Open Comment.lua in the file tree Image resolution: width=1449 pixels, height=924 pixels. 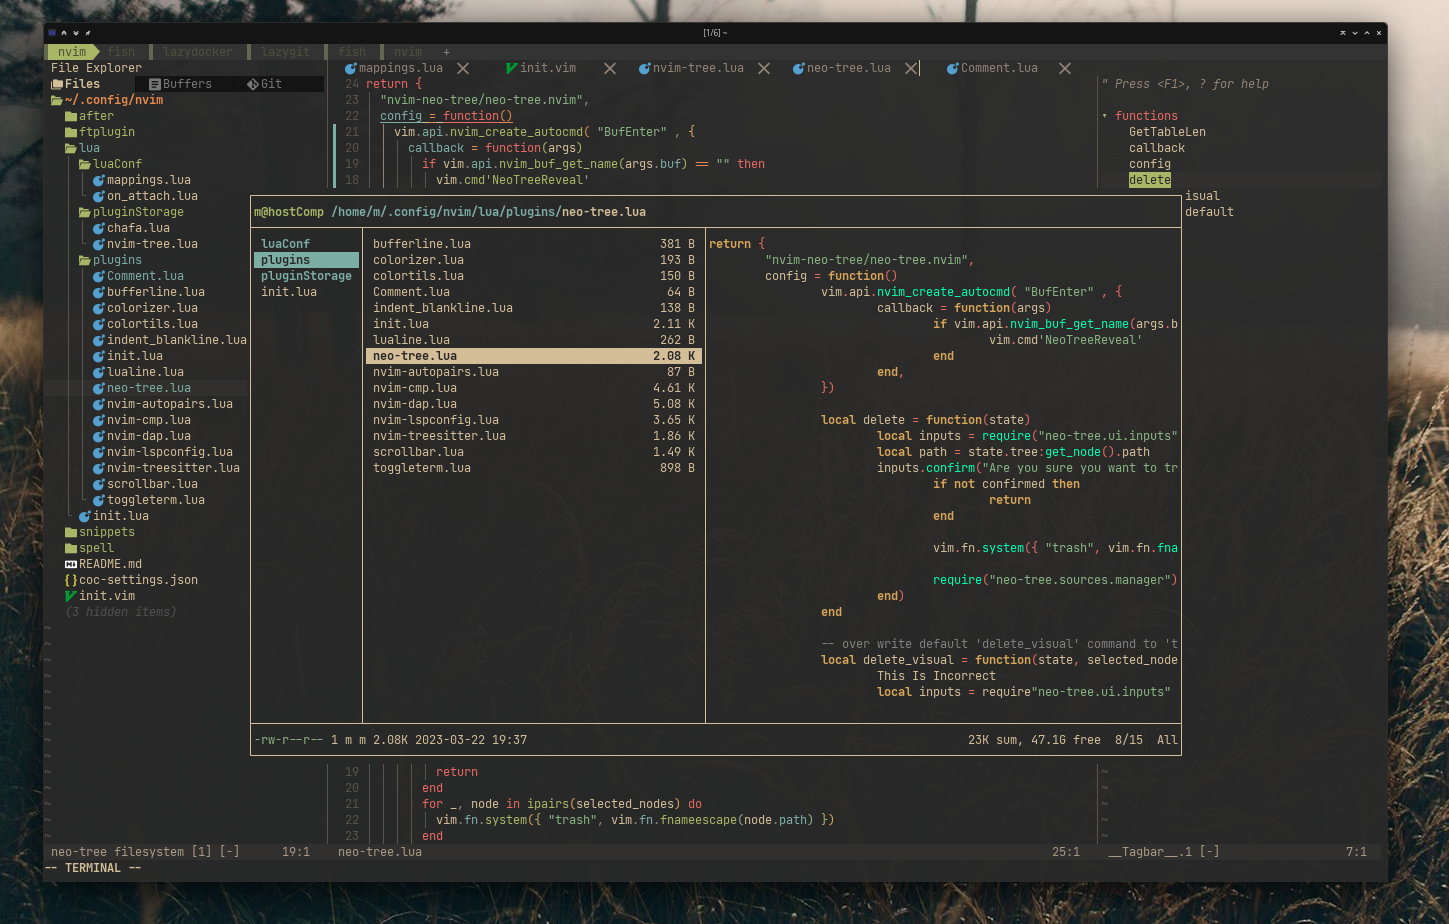click(x=145, y=276)
